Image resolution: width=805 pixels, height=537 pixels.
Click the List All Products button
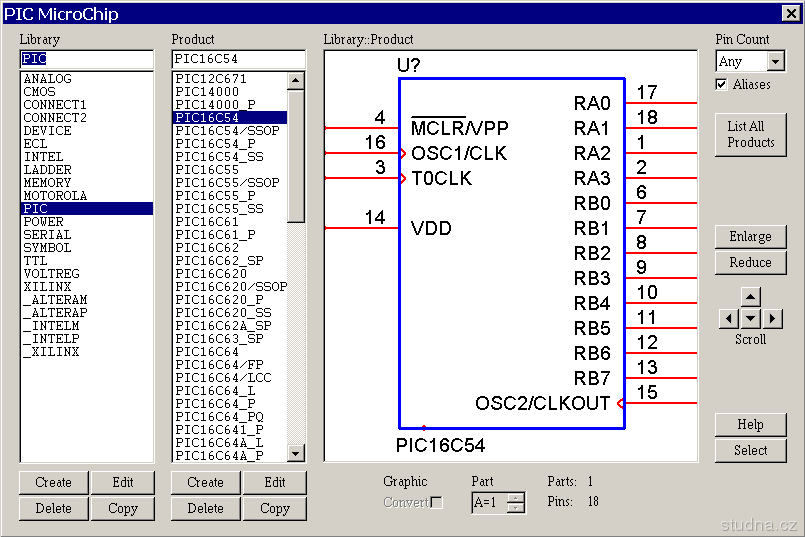pos(751,135)
